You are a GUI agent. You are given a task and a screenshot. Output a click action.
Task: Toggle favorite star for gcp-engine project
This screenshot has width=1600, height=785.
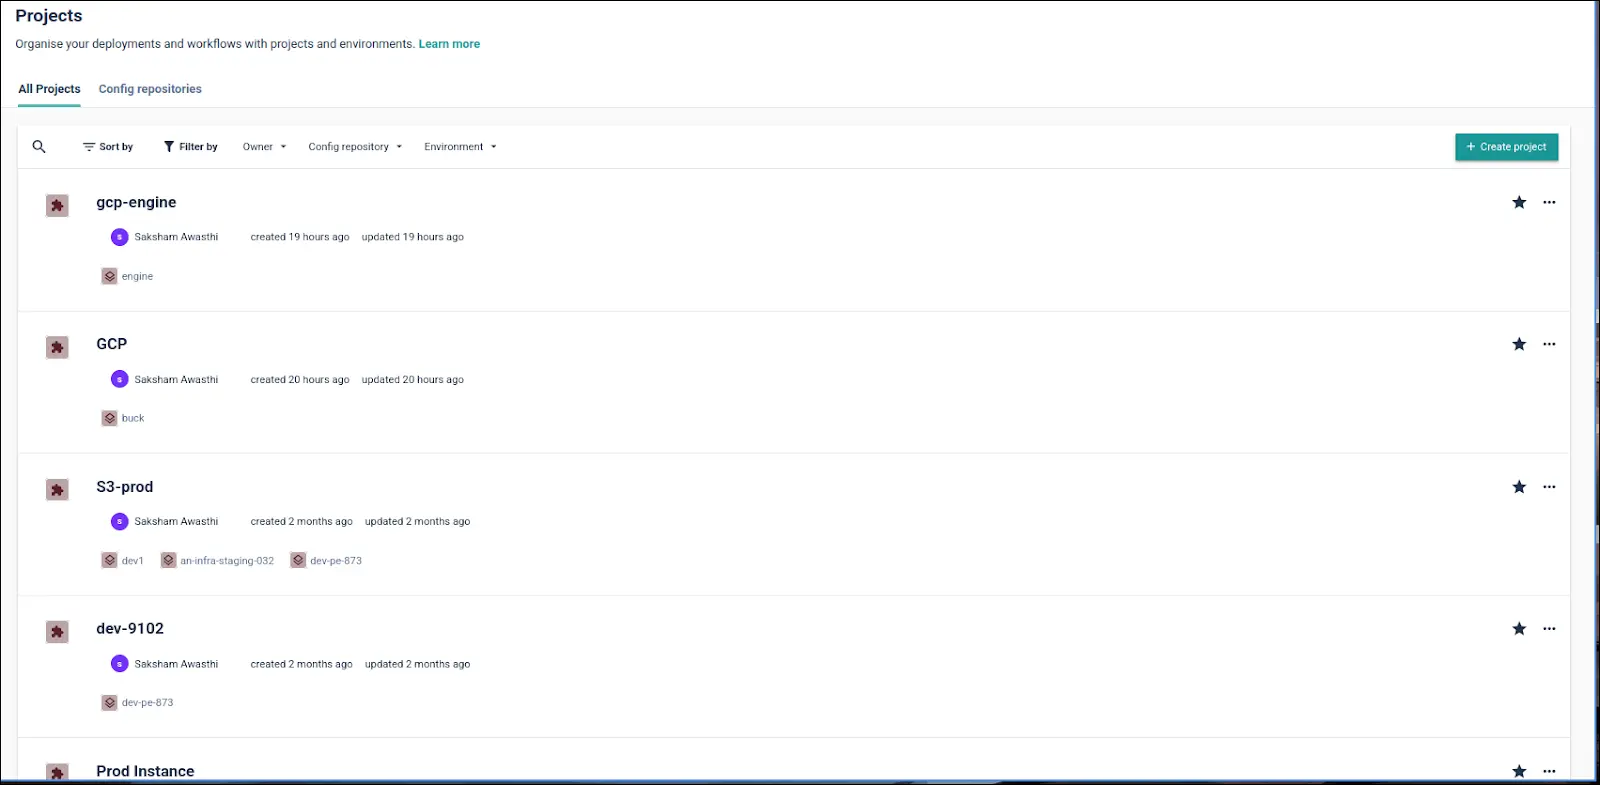point(1519,203)
